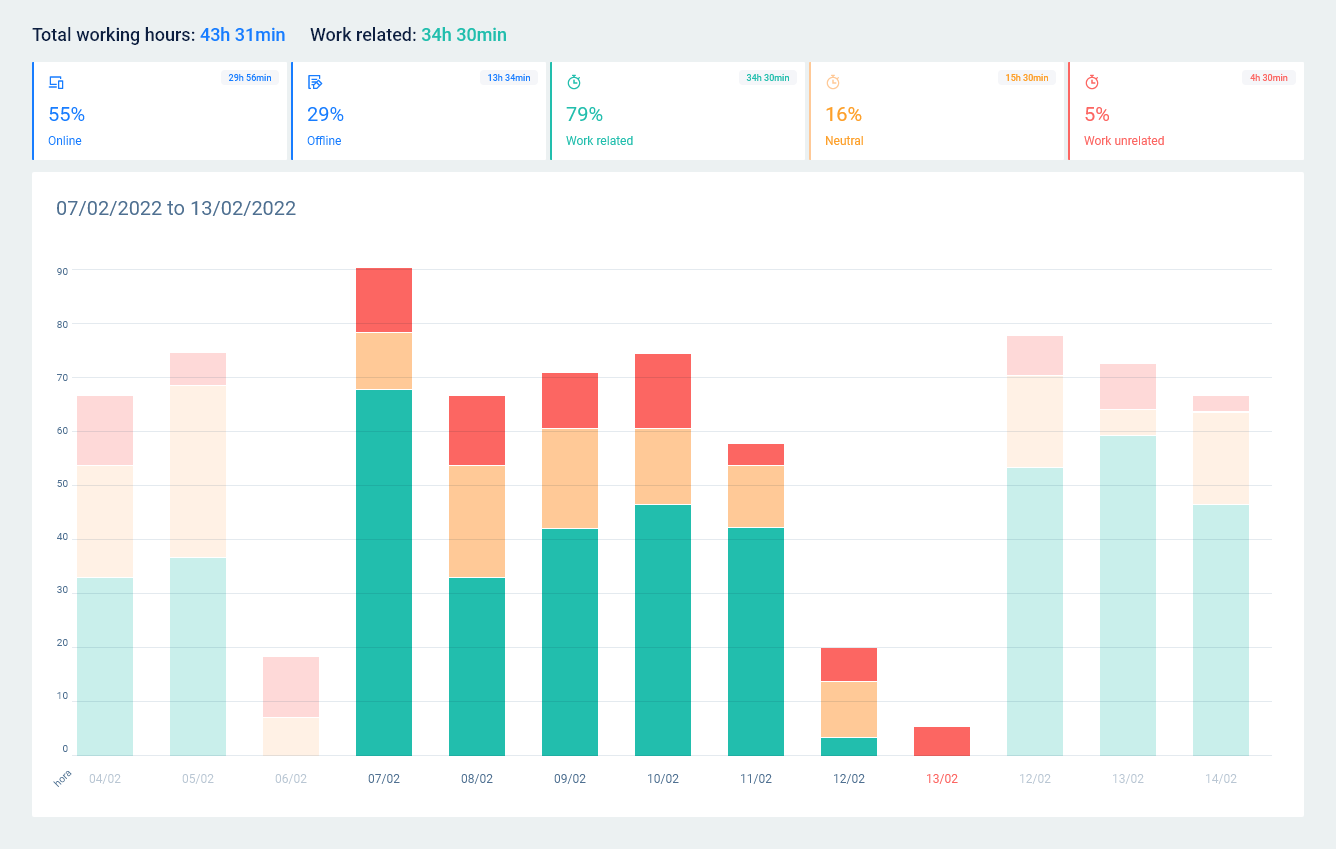Open the Work unrelated label link

1124,141
